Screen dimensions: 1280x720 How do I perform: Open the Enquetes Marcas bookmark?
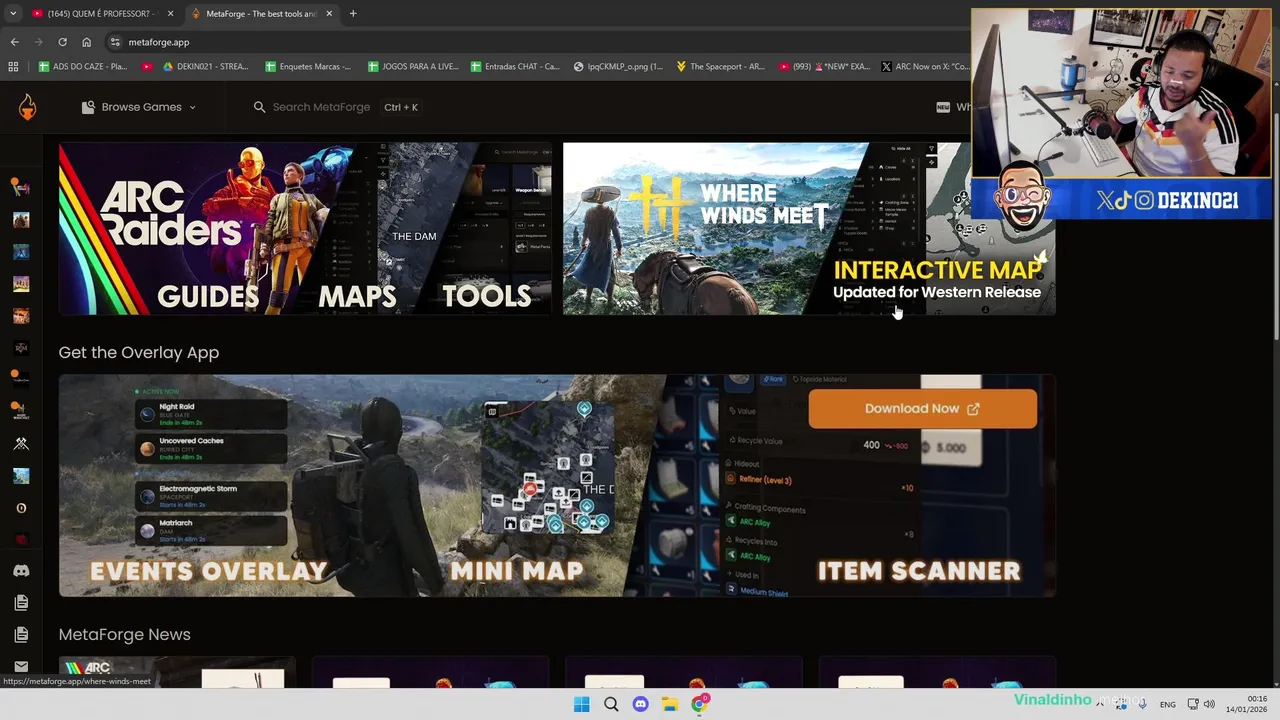308,67
